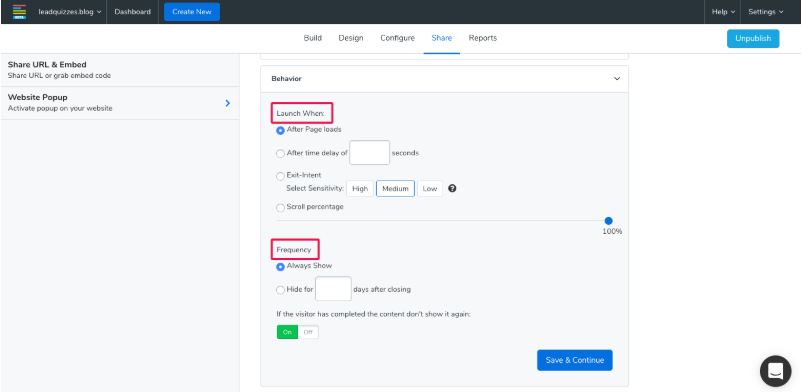The height and width of the screenshot is (392, 802).
Task: Click the hide-for days input field
Action: pyautogui.click(x=333, y=289)
